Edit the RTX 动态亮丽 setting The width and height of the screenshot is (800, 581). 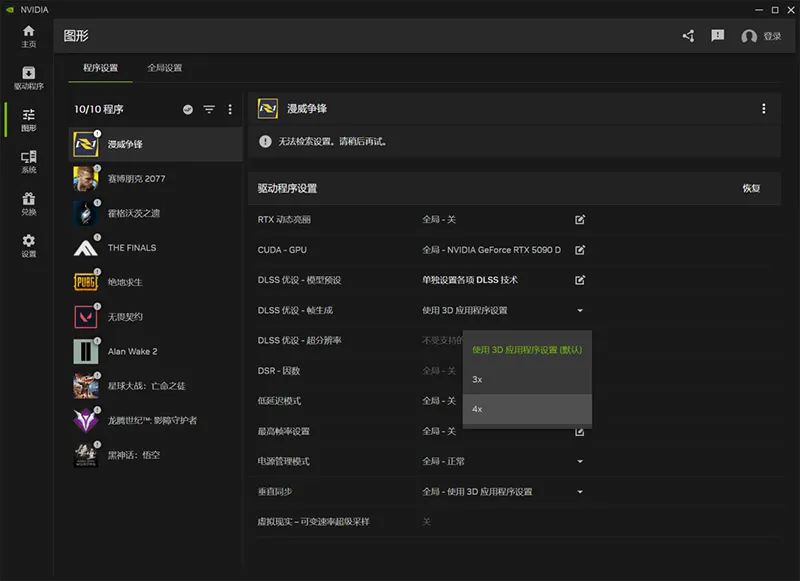(x=580, y=219)
